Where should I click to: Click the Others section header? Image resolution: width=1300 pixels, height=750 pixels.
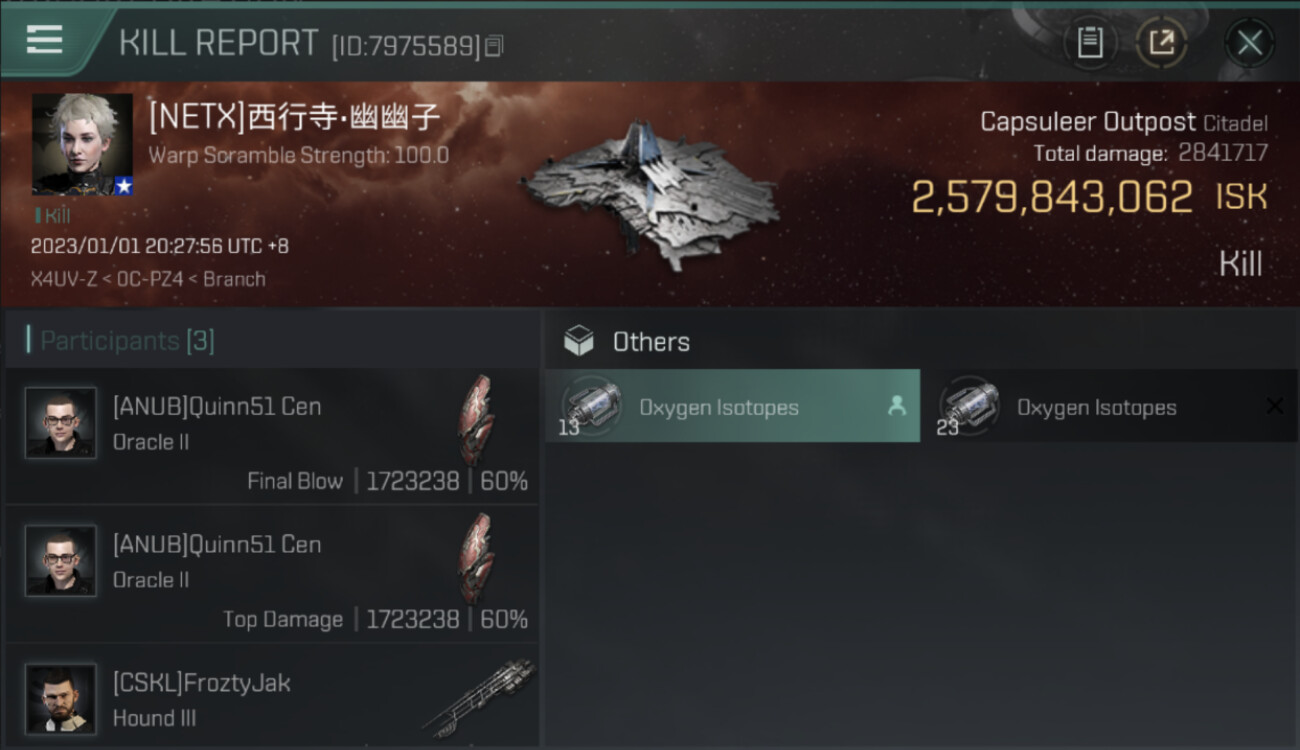click(651, 342)
